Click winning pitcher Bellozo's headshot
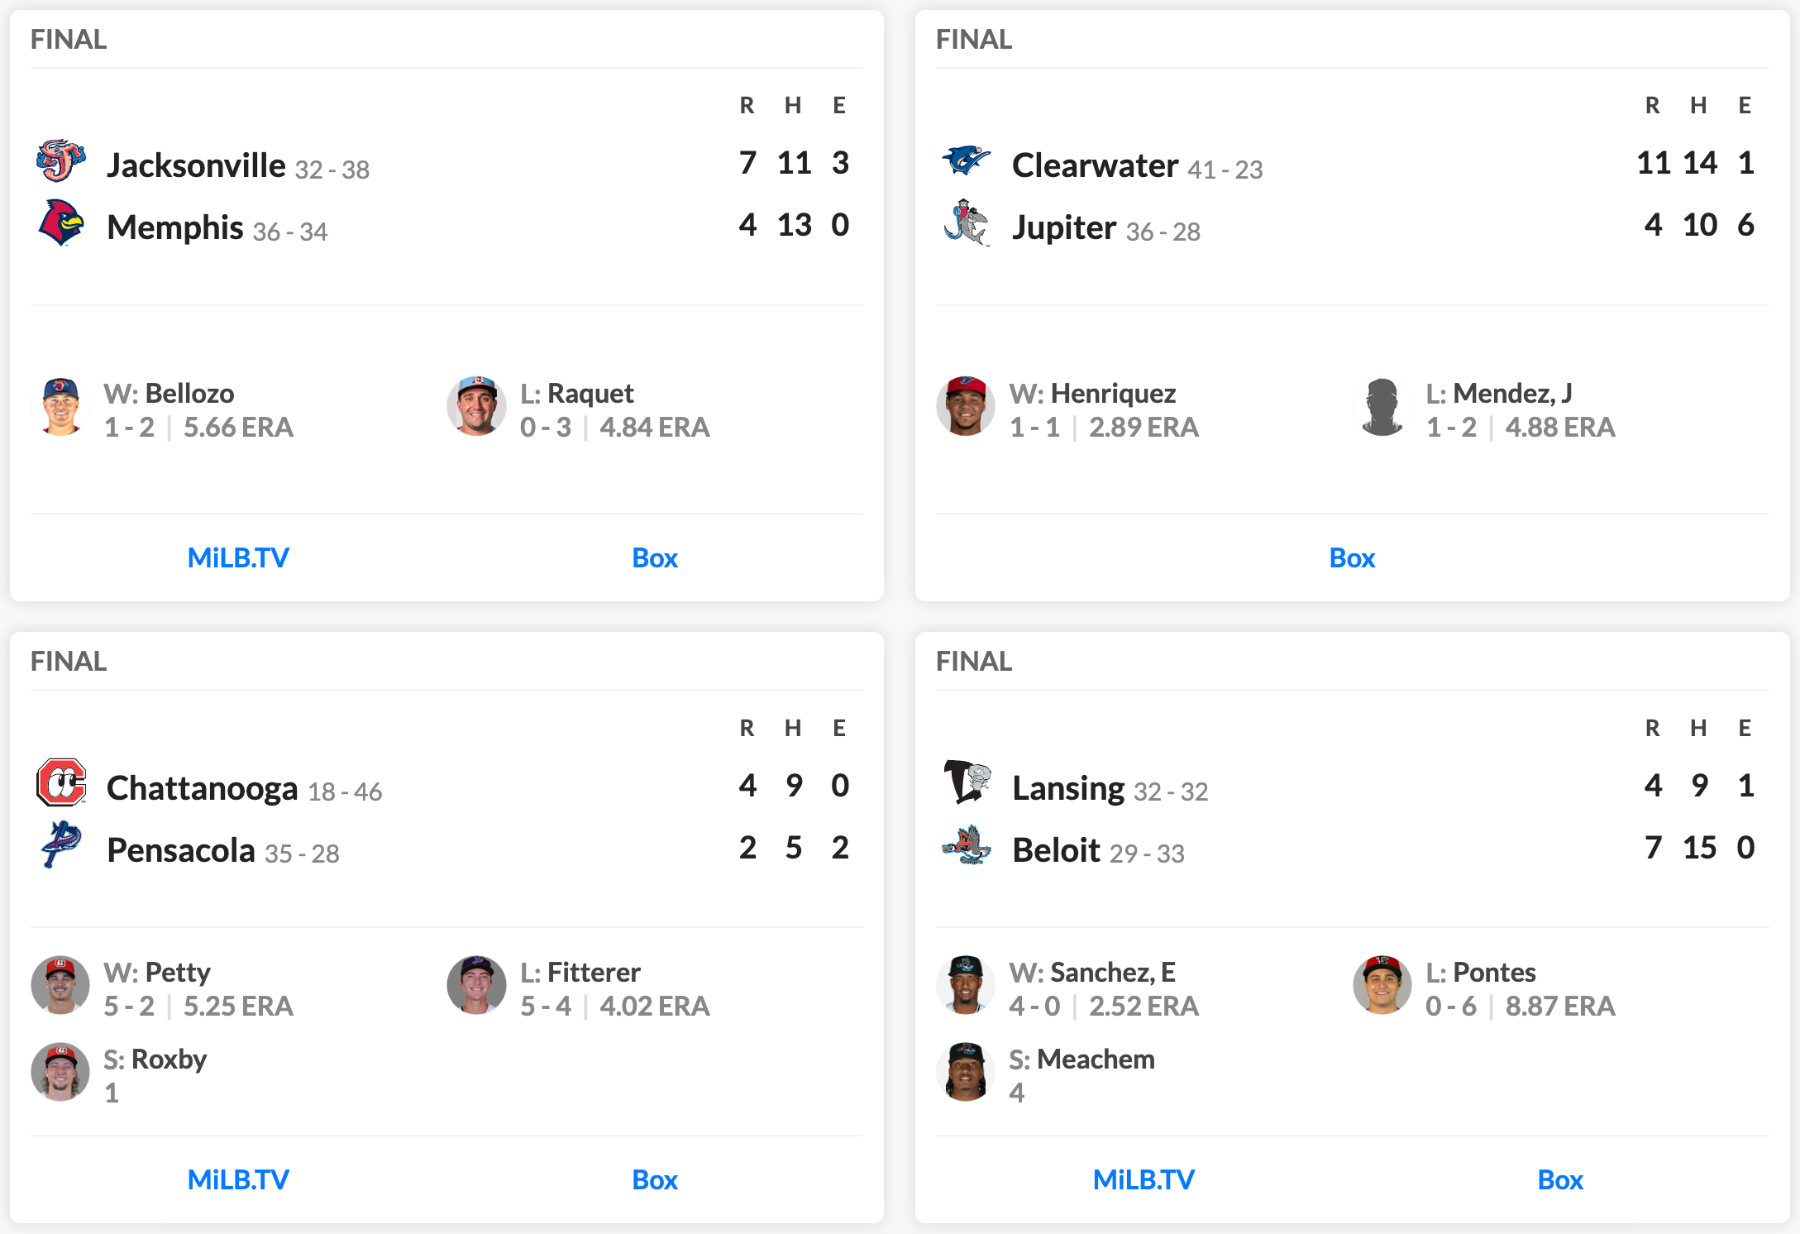The height and width of the screenshot is (1234, 1800). (61, 406)
